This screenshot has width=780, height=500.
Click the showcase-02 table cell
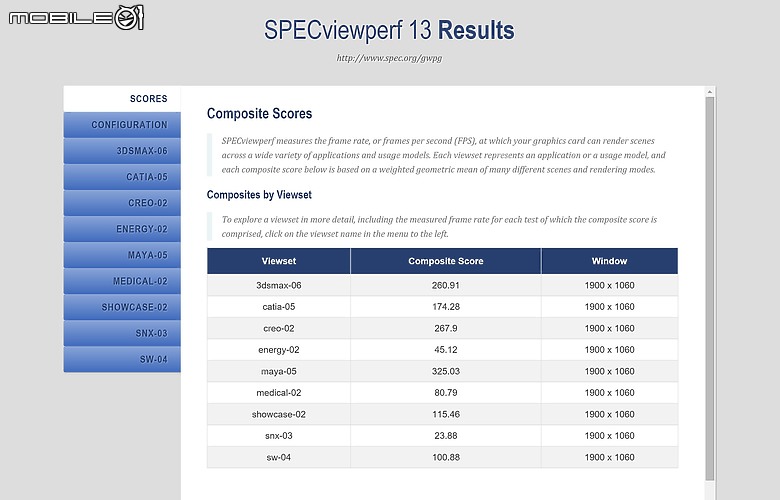(279, 414)
